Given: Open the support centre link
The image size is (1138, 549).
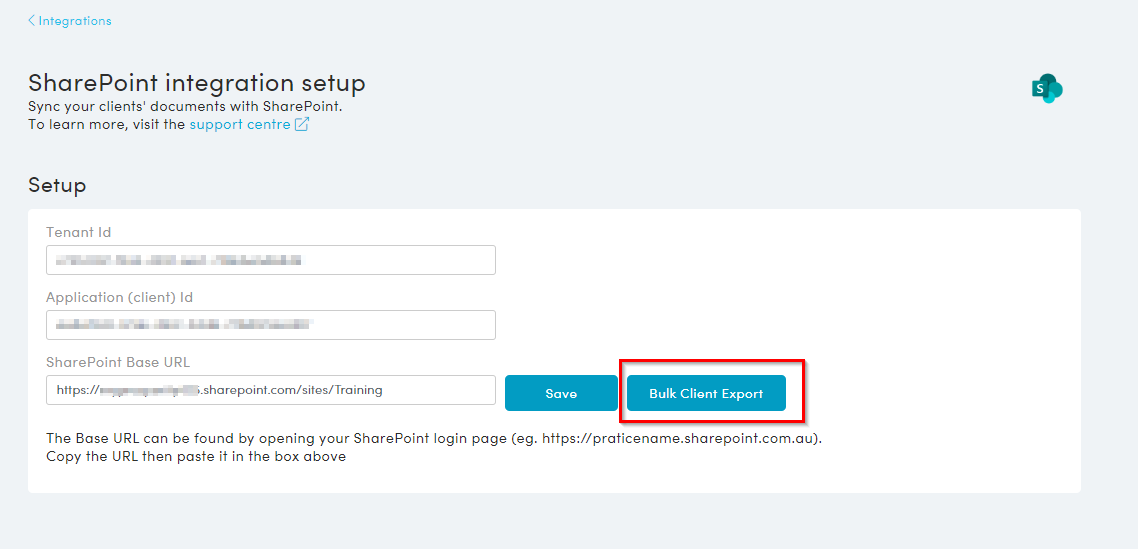Looking at the screenshot, I should click(x=240, y=124).
